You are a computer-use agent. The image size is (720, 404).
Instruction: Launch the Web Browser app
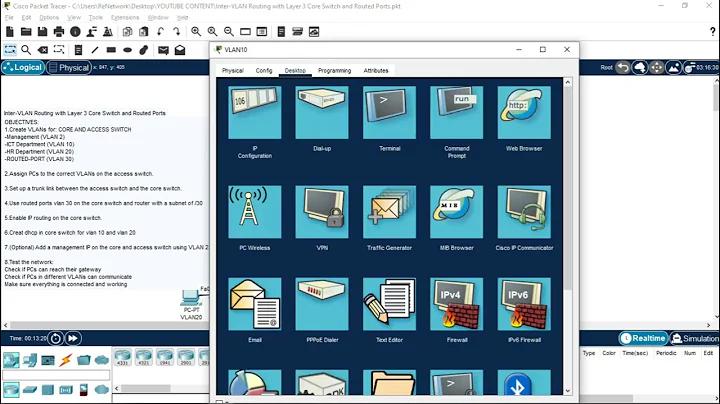(x=524, y=112)
